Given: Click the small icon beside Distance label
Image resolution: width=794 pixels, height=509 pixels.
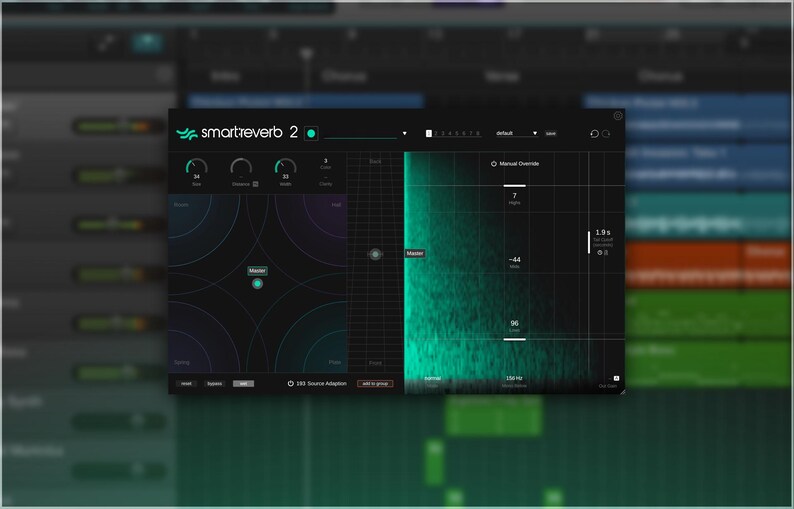Looking at the screenshot, I should [255, 184].
